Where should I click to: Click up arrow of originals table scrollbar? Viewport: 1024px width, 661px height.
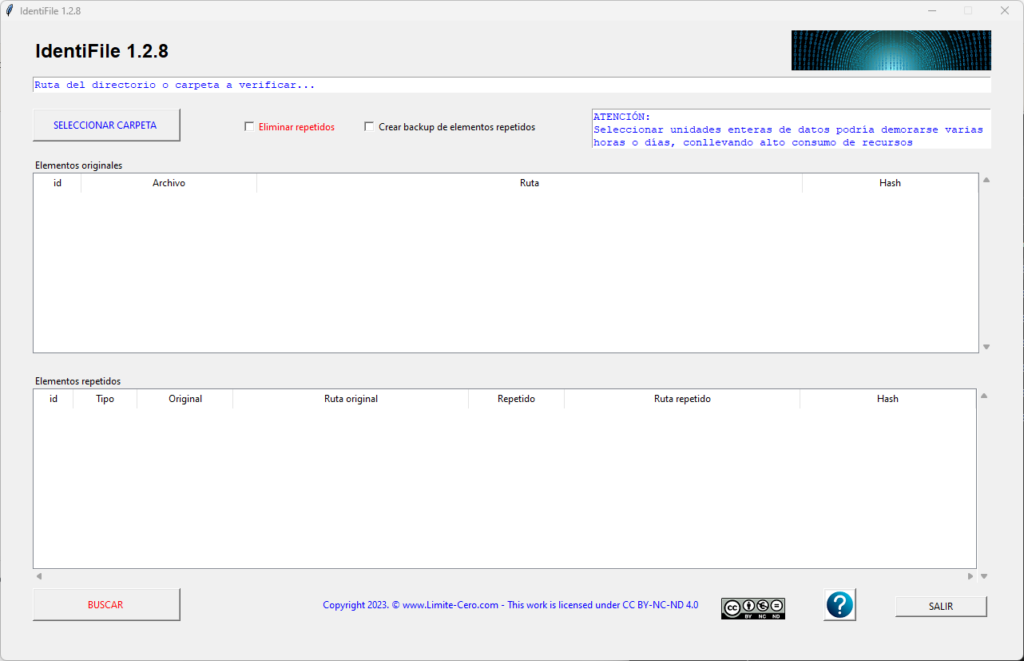[x=987, y=180]
